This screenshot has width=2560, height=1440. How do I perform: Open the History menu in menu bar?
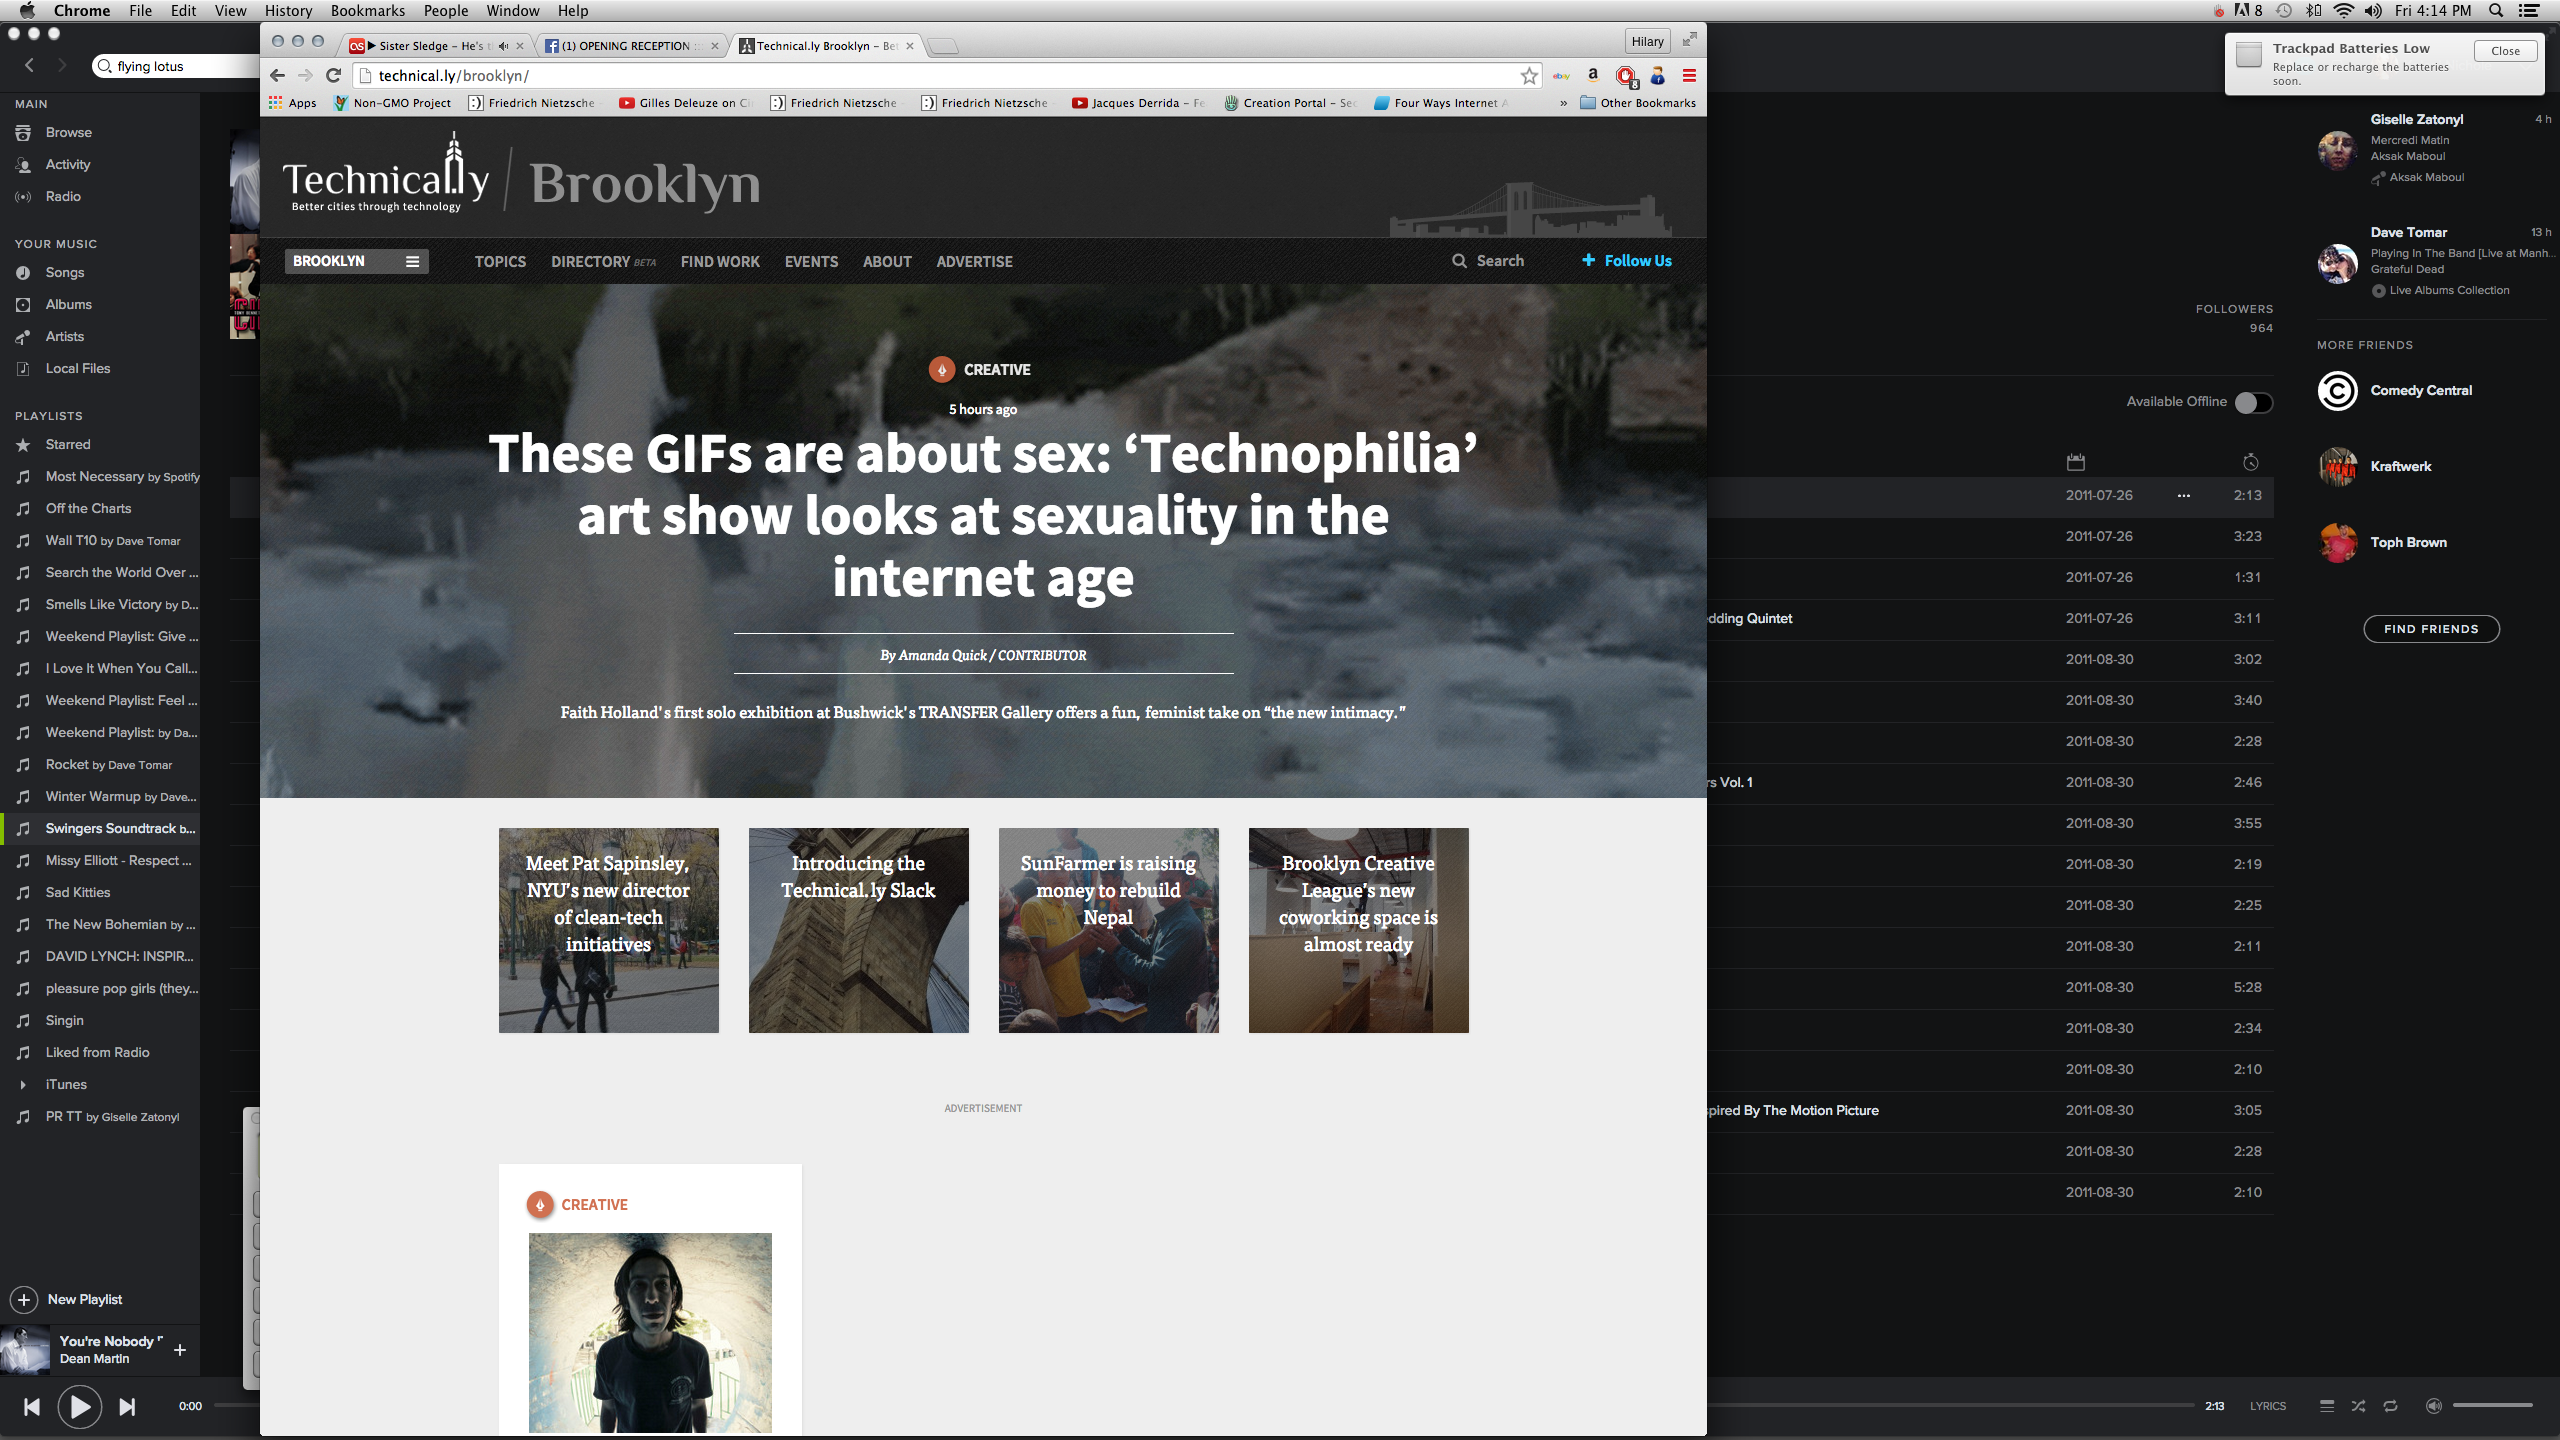(x=288, y=11)
